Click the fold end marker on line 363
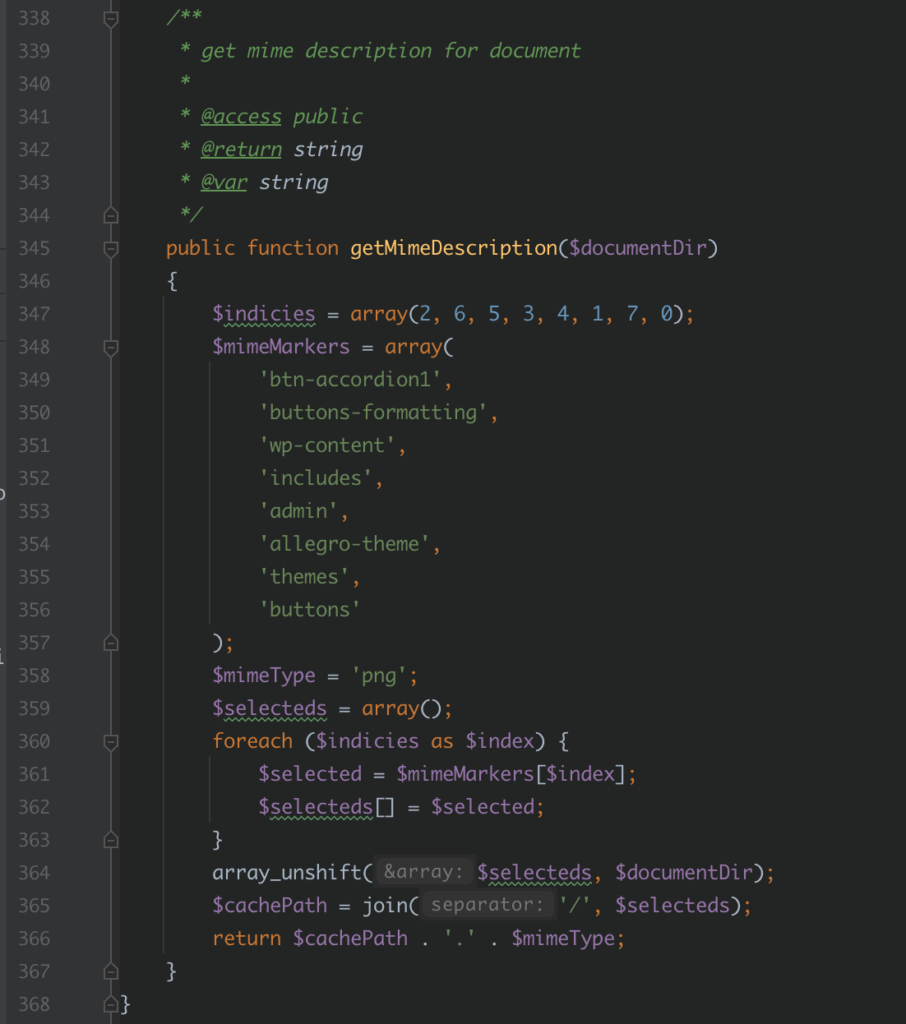Viewport: 906px width, 1024px height. click(x=111, y=840)
